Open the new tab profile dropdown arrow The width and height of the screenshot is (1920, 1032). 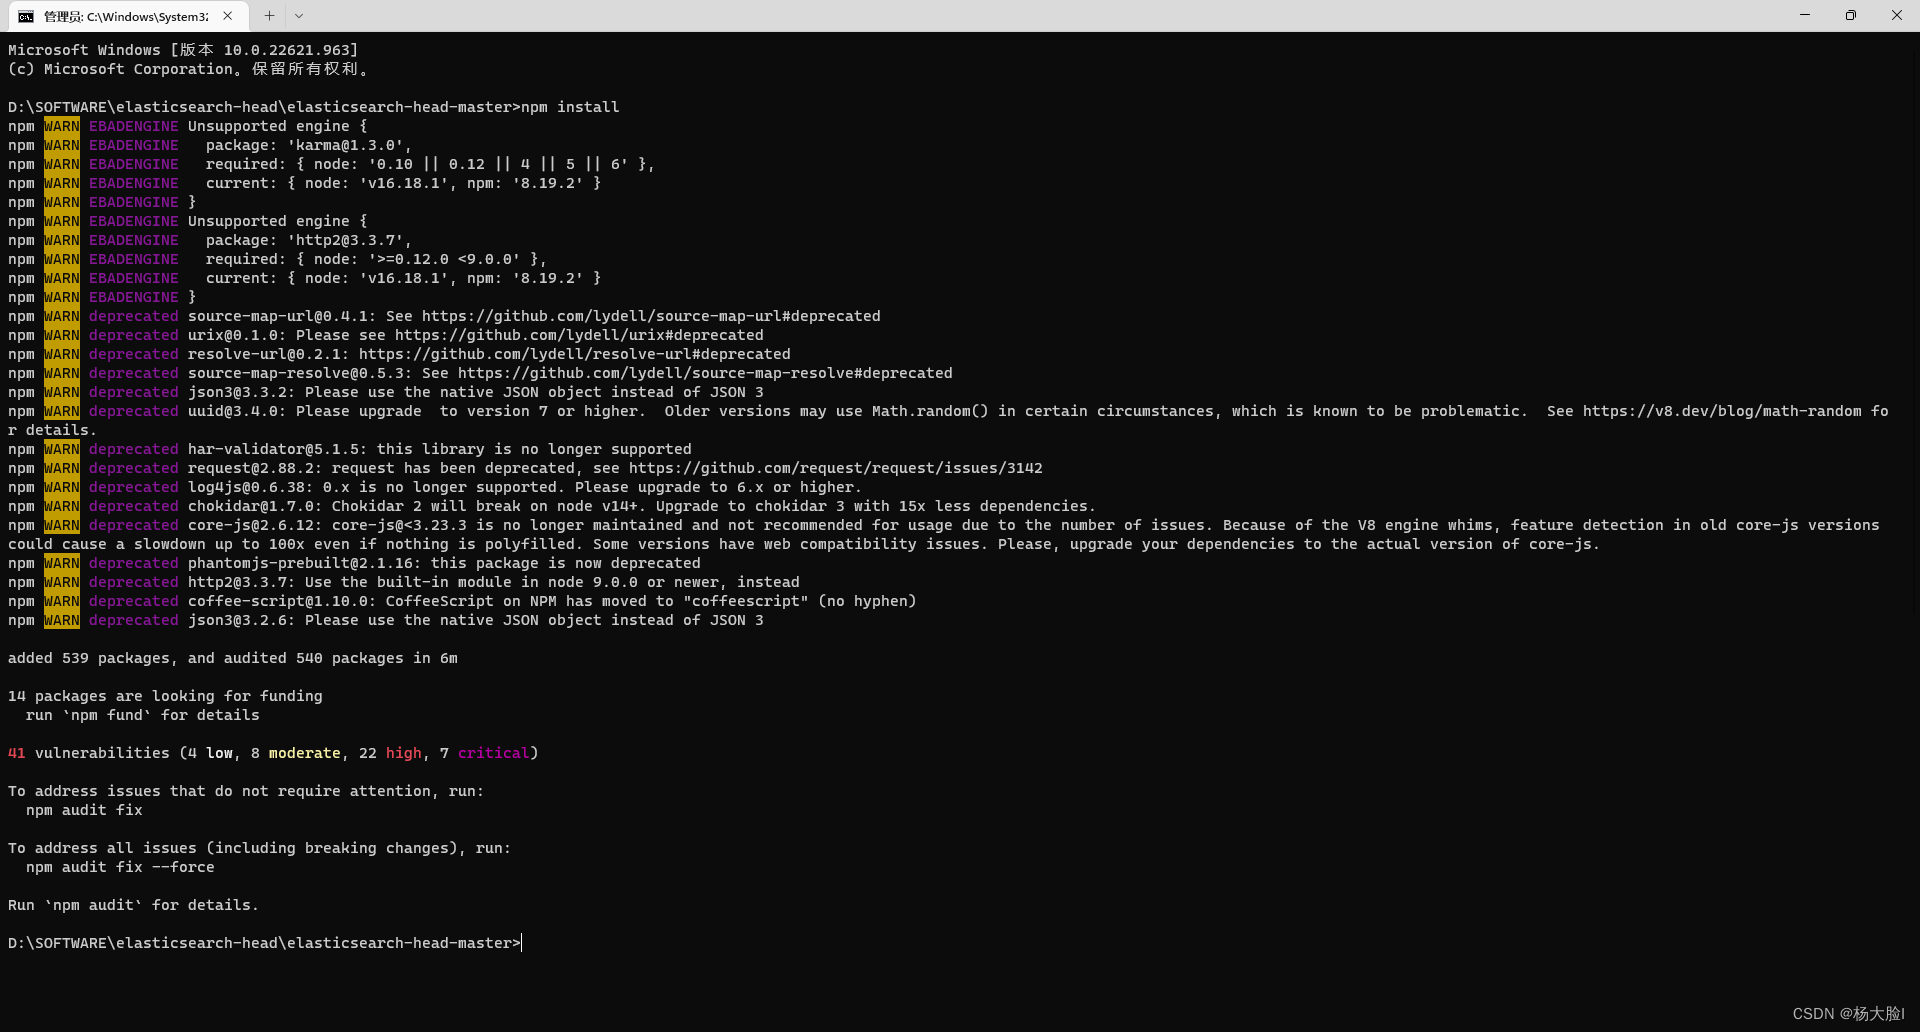[x=299, y=16]
